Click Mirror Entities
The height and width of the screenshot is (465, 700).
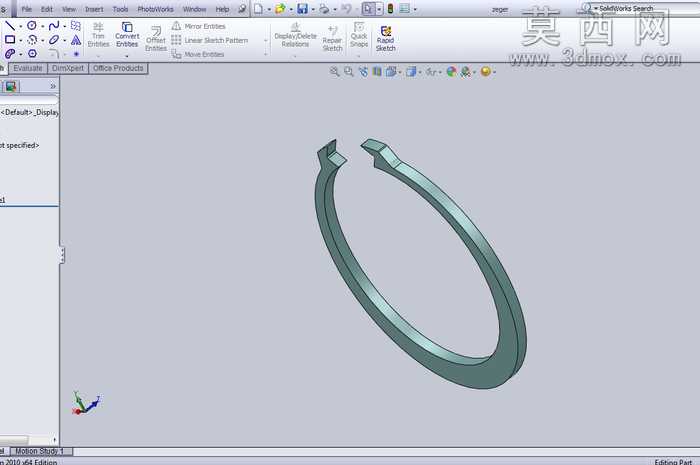coord(199,26)
